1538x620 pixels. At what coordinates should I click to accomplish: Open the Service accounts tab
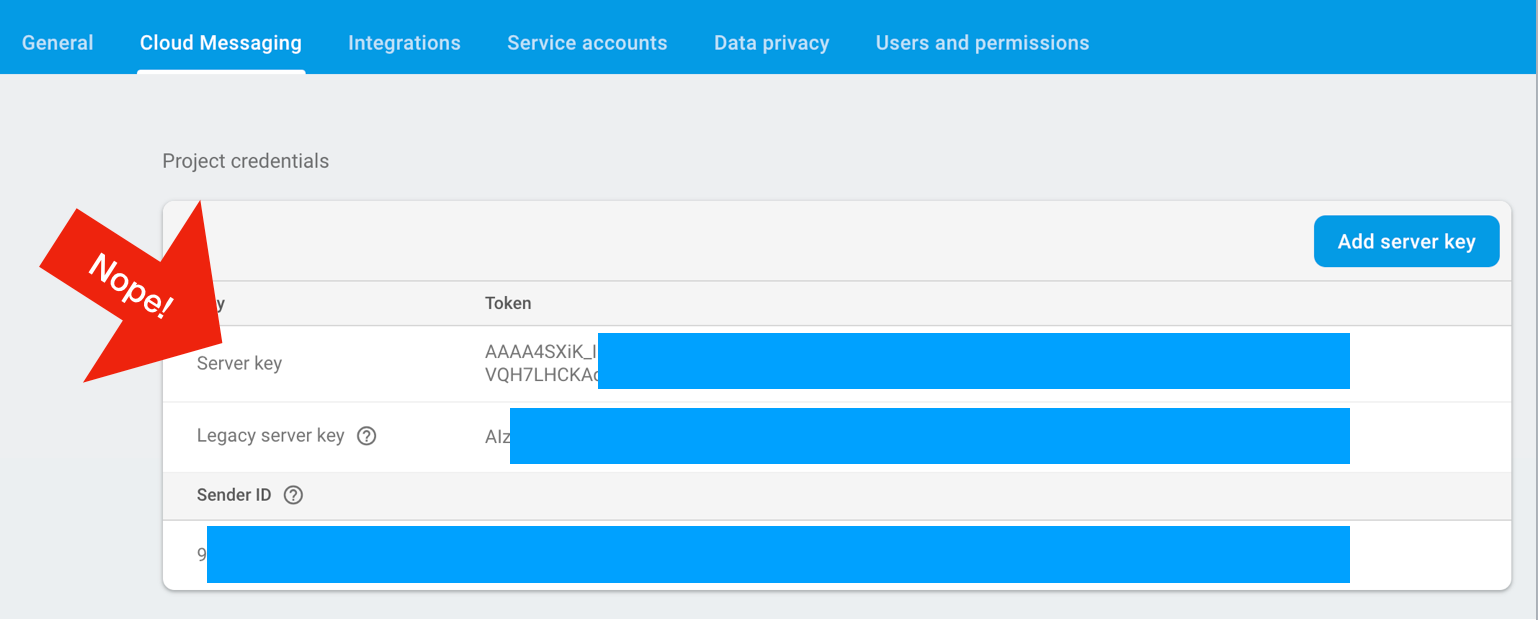click(x=587, y=43)
